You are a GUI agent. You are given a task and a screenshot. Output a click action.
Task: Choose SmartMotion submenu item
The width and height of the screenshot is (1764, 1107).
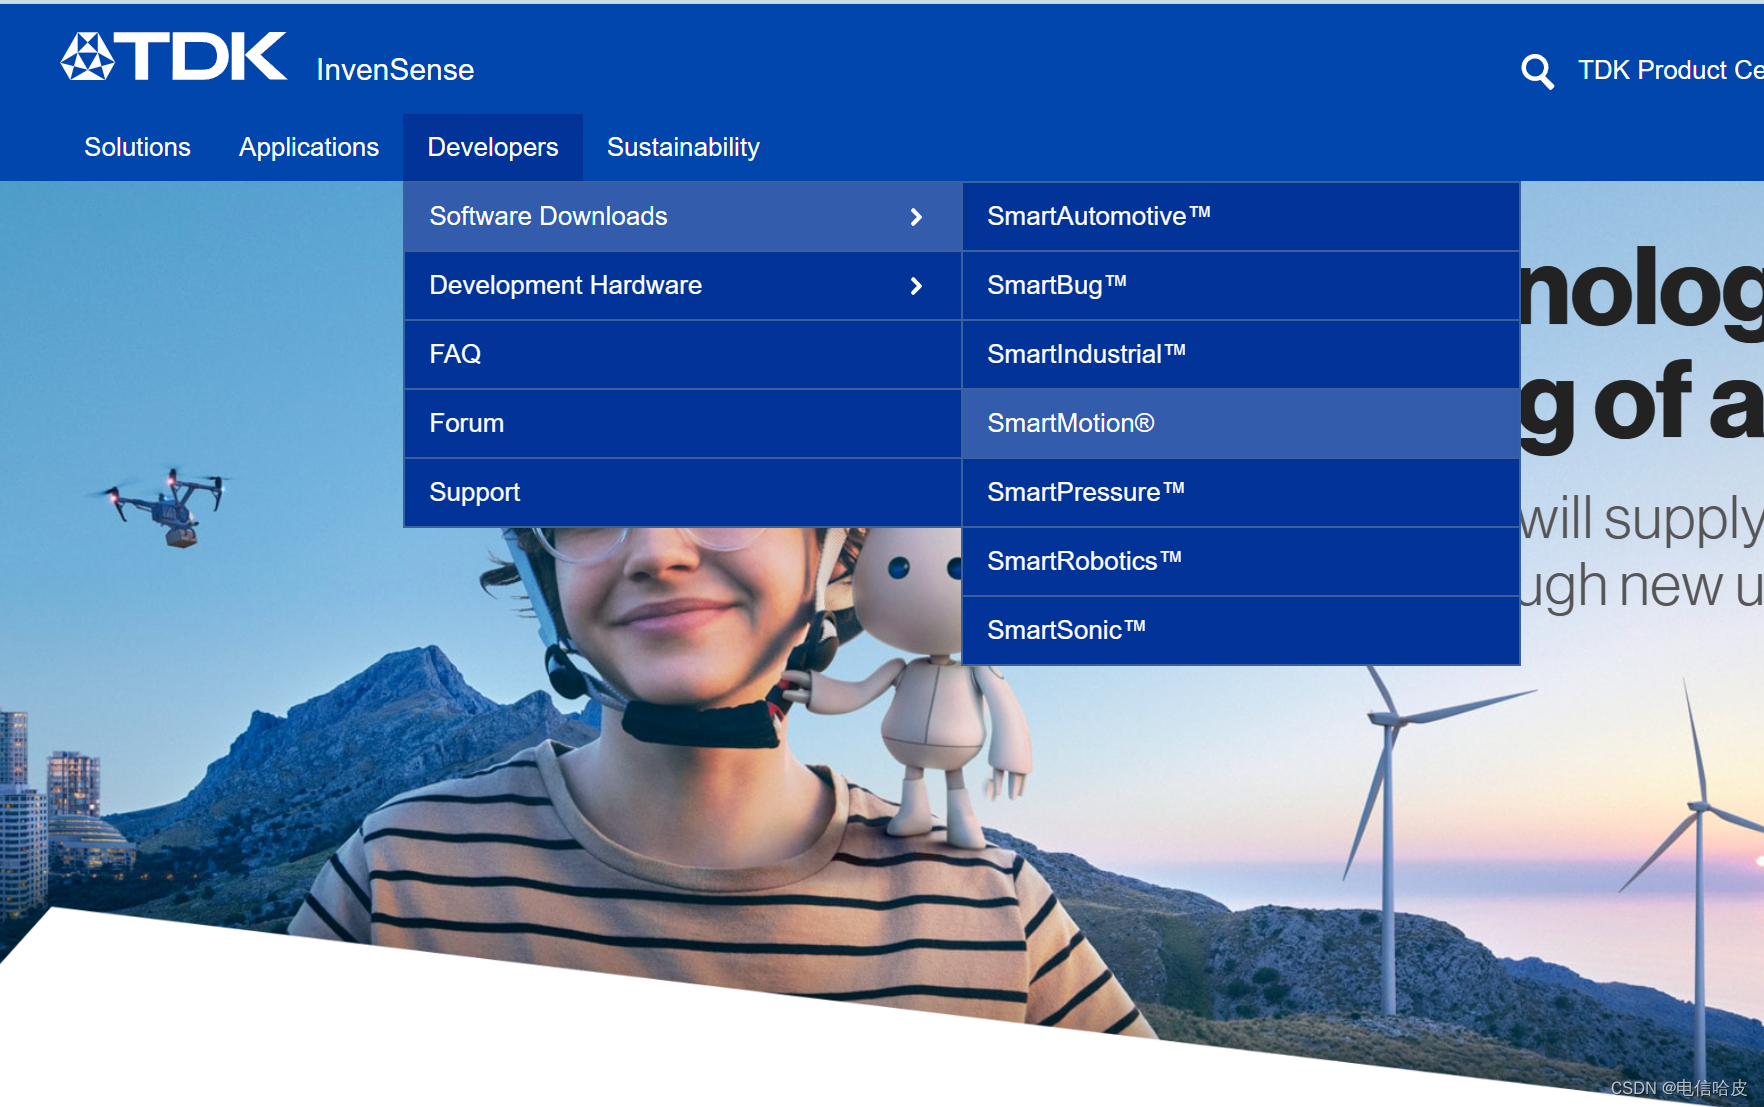tap(1240, 423)
